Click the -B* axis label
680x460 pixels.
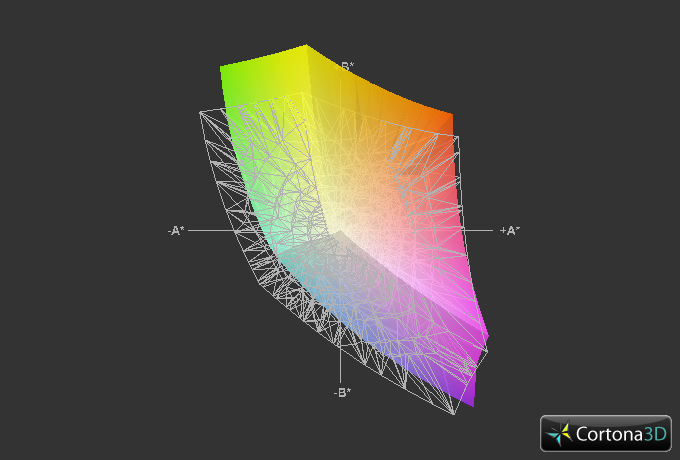(343, 393)
